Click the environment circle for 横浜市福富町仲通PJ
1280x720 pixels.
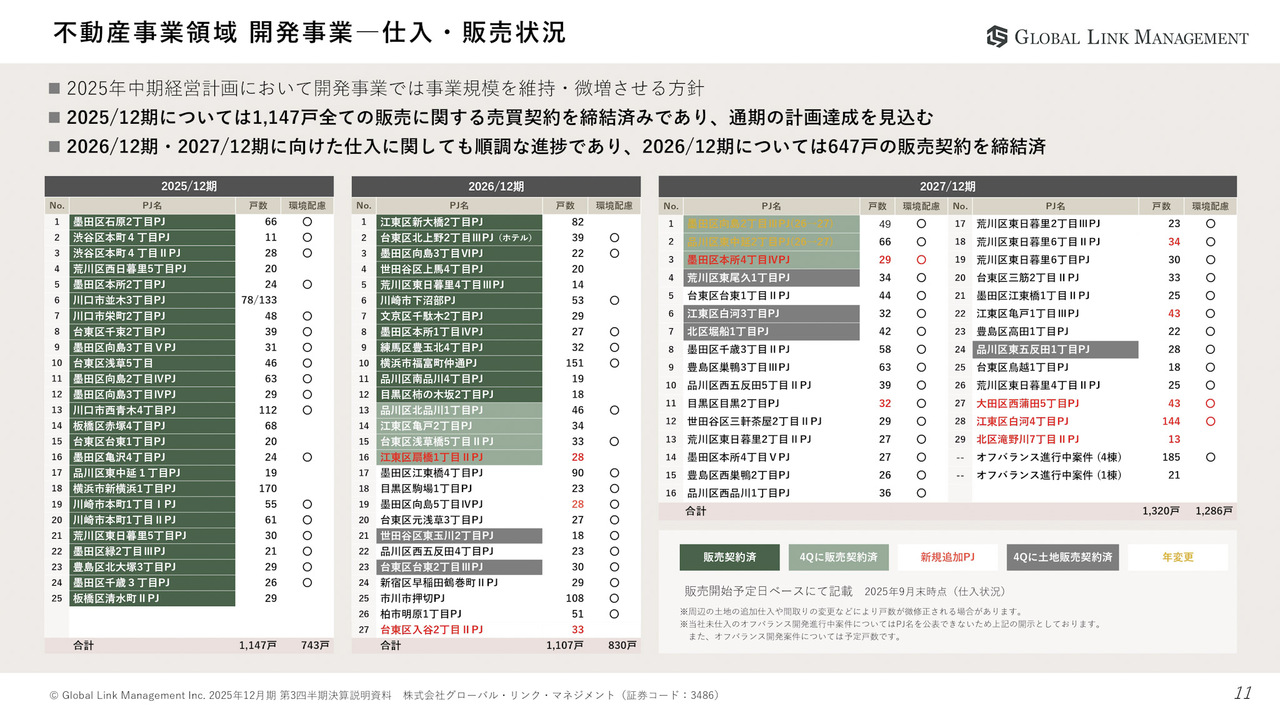coord(614,363)
